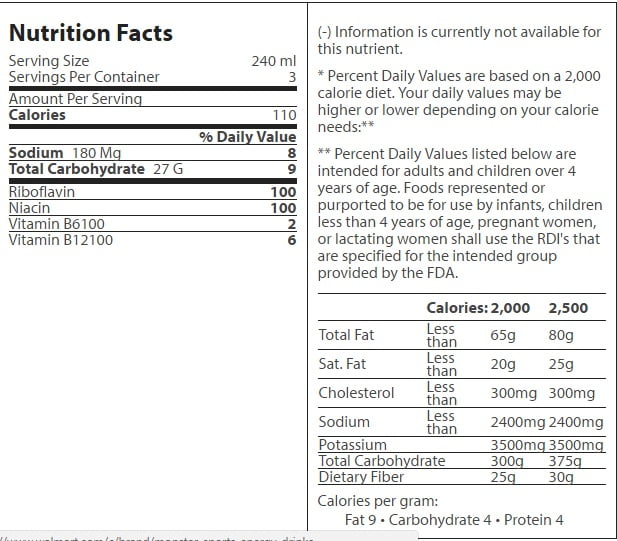Select the 240 ml serving value
Viewport: 617px width, 541px height.
click(x=274, y=61)
